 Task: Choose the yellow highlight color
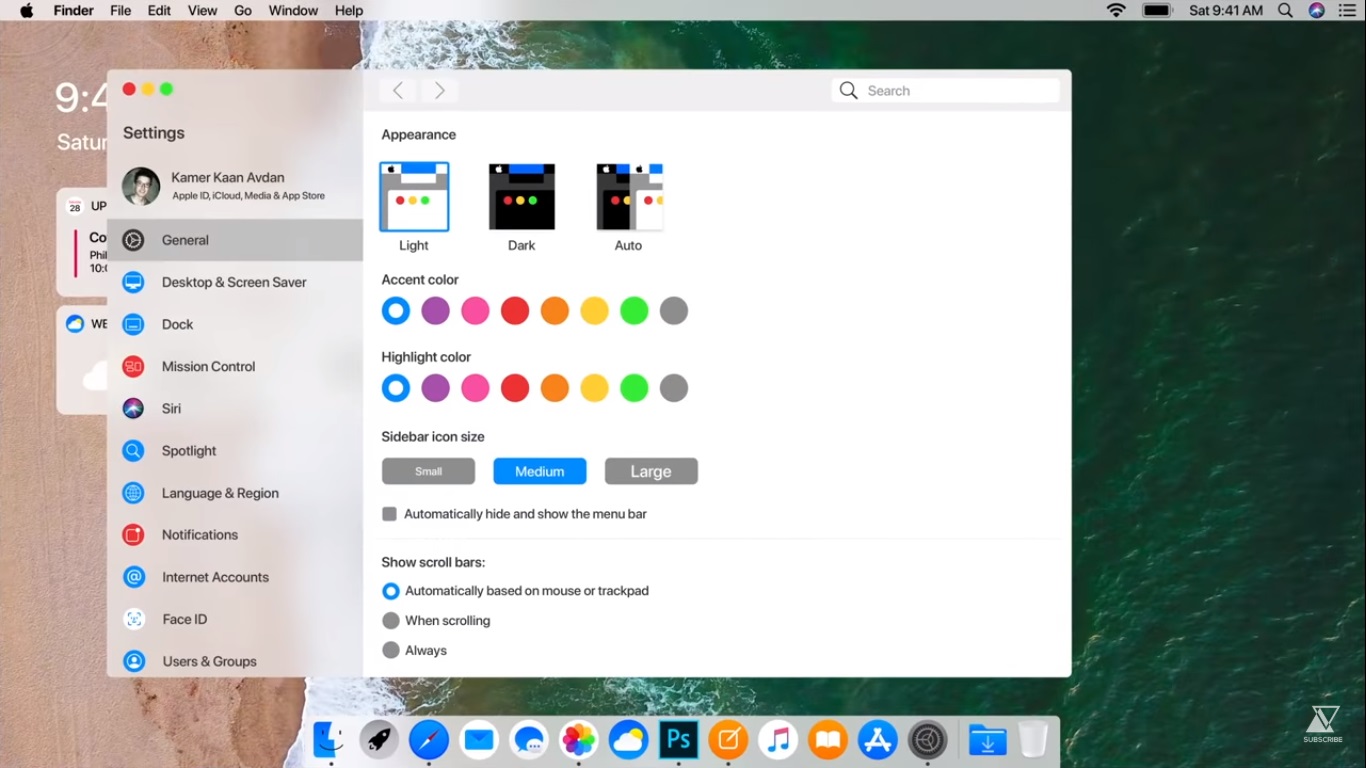(594, 388)
